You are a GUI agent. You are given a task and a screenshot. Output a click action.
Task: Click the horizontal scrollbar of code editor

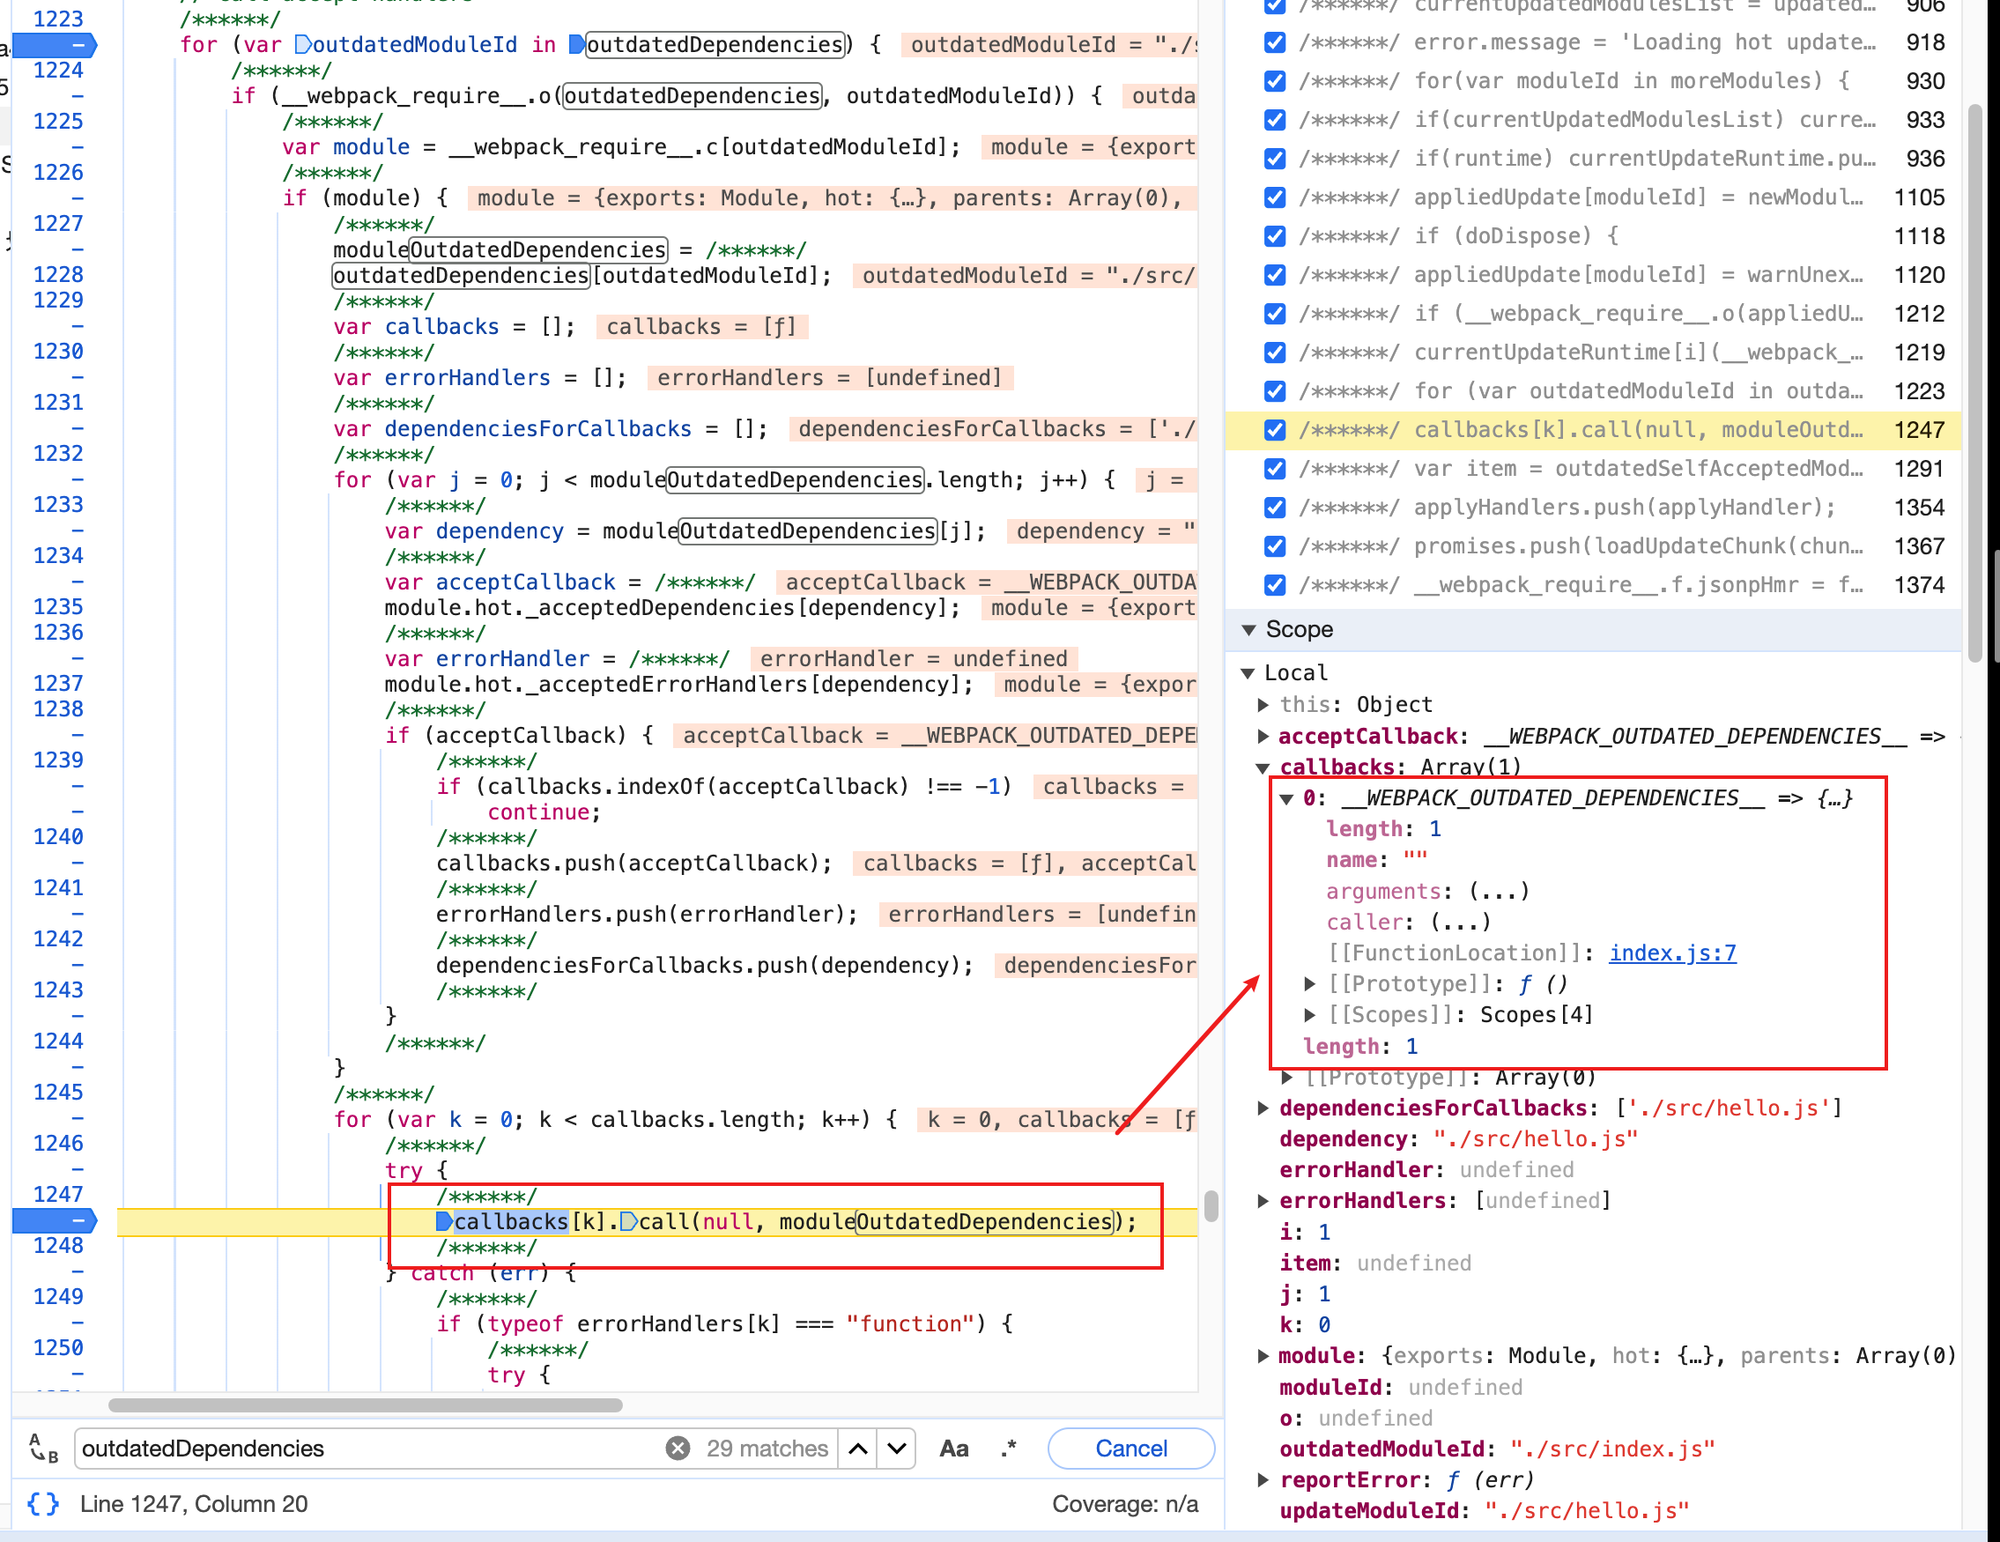(x=365, y=1405)
